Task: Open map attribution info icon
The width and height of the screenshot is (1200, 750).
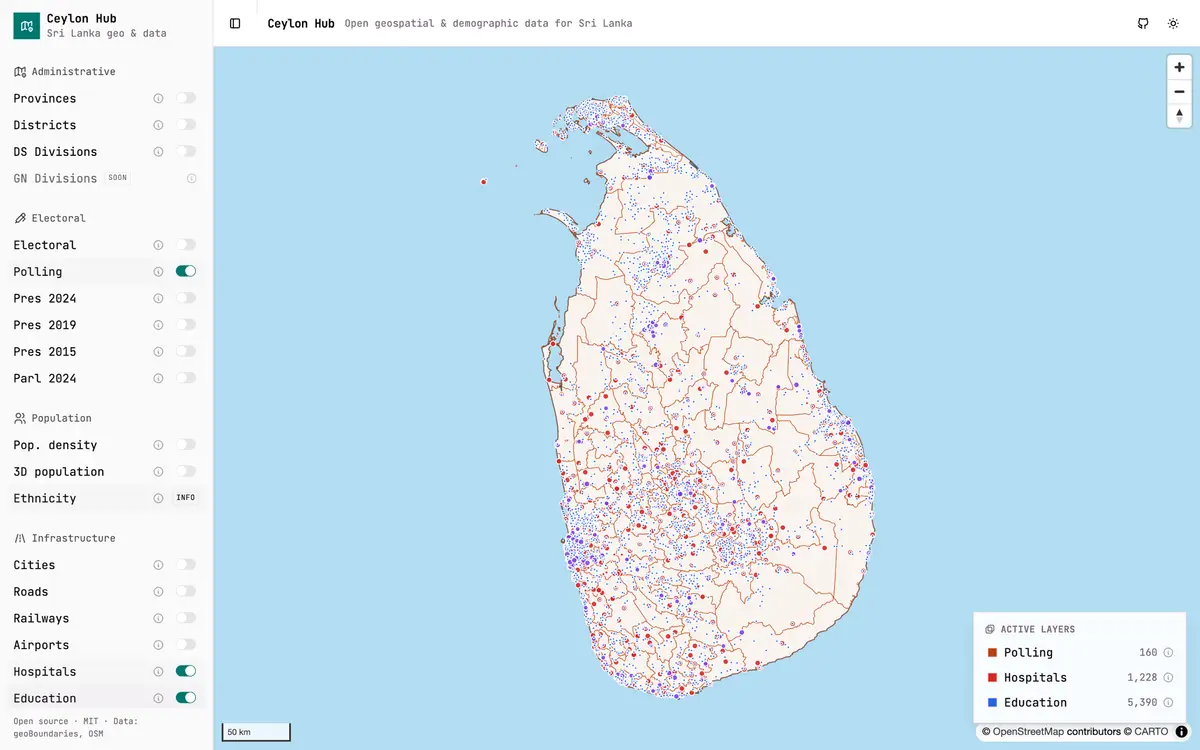Action: coord(1181,731)
